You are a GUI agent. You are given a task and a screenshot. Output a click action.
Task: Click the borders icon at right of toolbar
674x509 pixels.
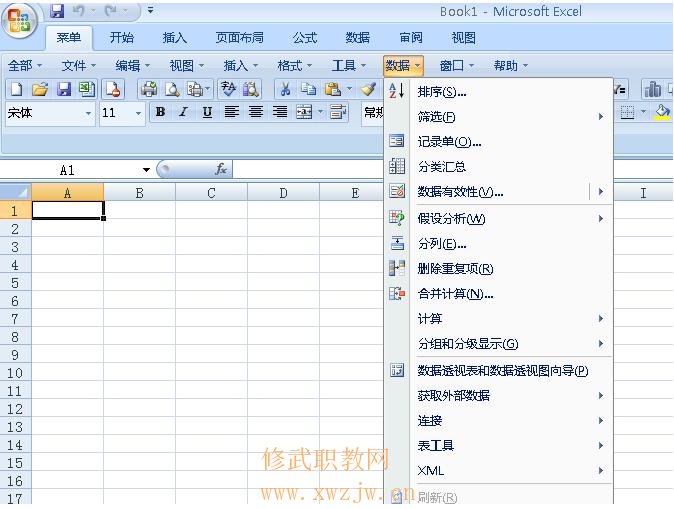(627, 113)
